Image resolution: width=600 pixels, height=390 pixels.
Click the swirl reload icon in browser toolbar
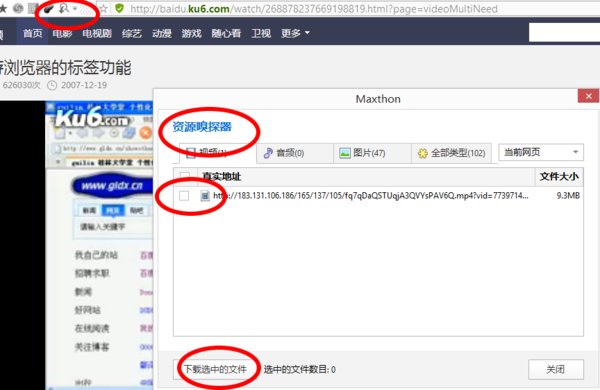(x=18, y=8)
